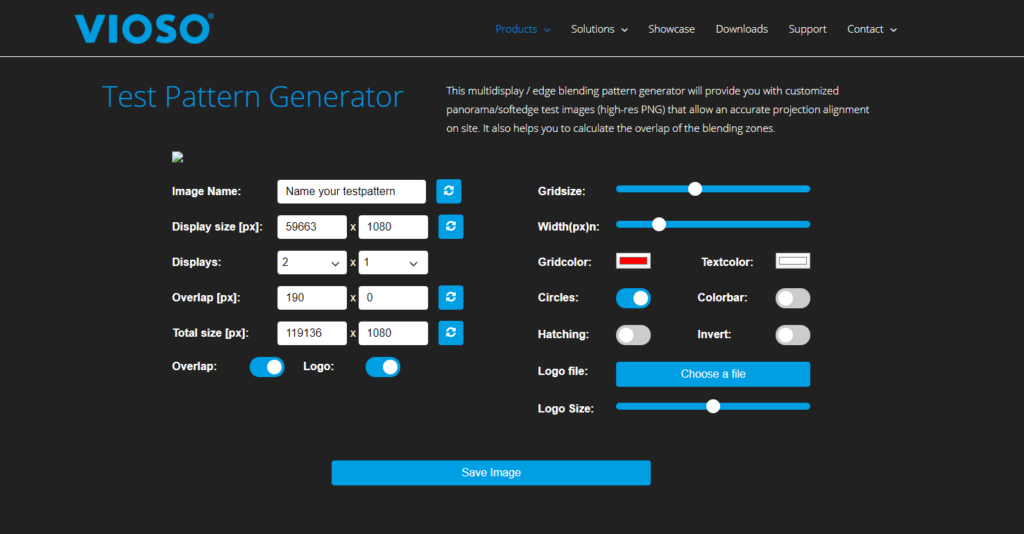The image size is (1024, 534).
Task: Click the broken image placeholder icon
Action: (178, 157)
